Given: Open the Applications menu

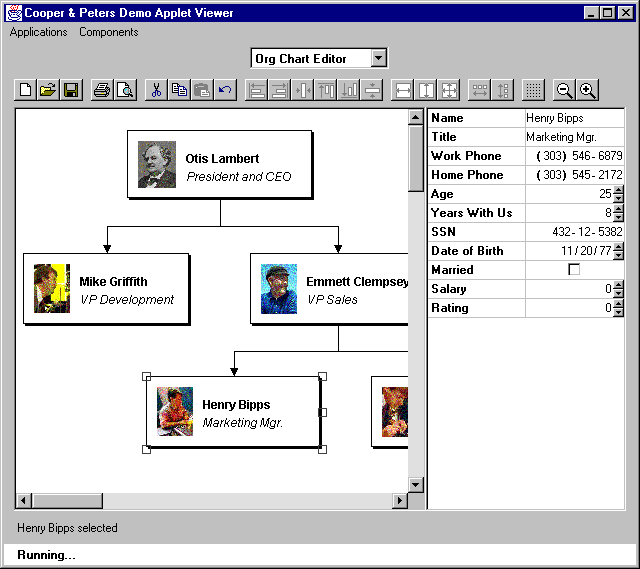Looking at the screenshot, I should point(38,32).
